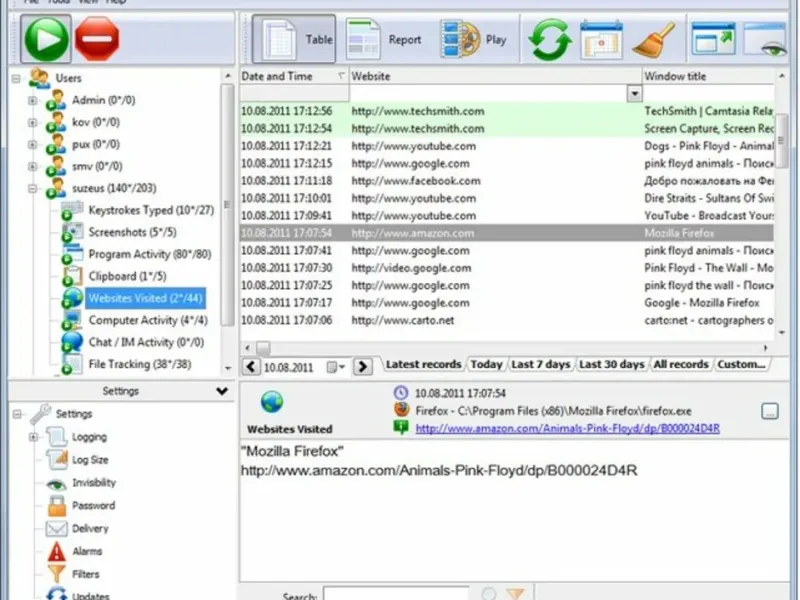Go to next day arrow
Viewport: 800px width, 600px height.
pos(363,366)
